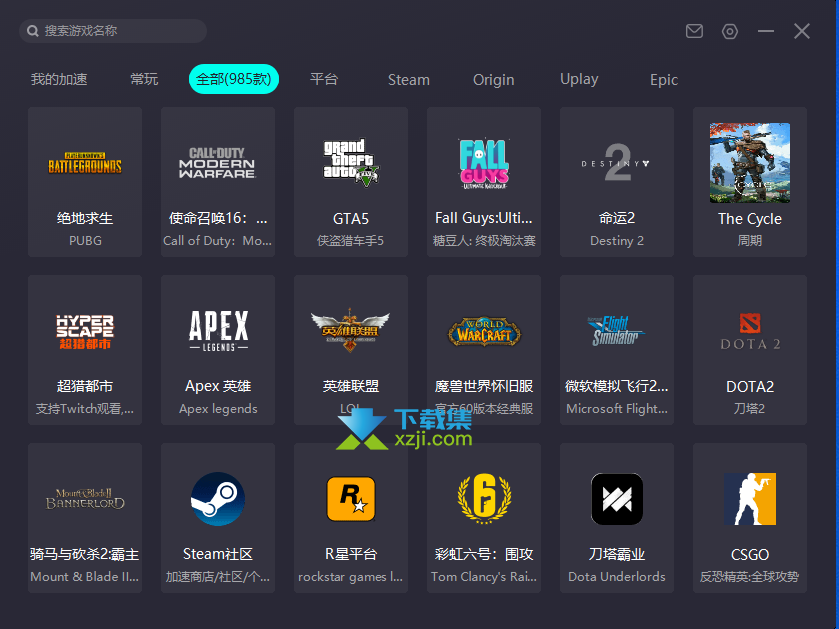Click the 支持Twitch观看,... subtitle

85,409
